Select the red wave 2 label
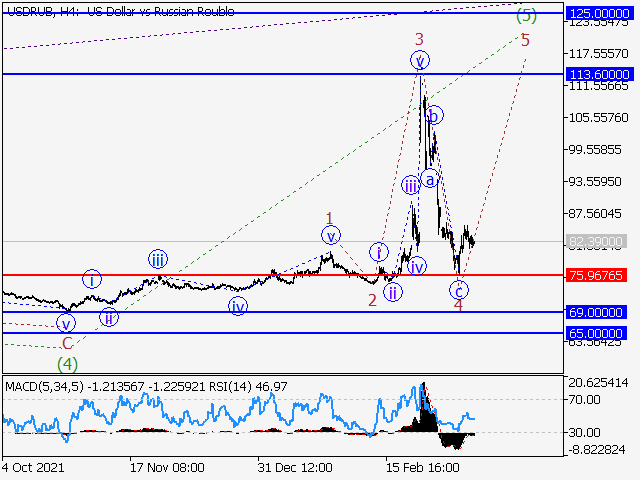 coord(372,300)
